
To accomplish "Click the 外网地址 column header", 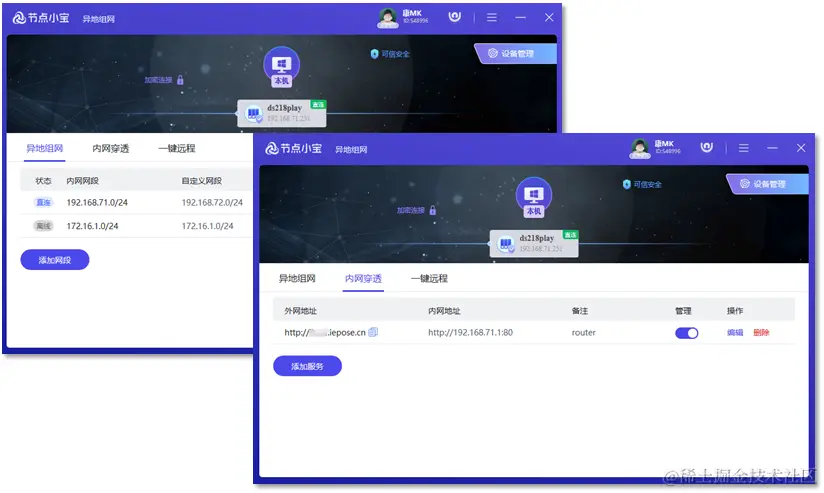I will [x=301, y=311].
